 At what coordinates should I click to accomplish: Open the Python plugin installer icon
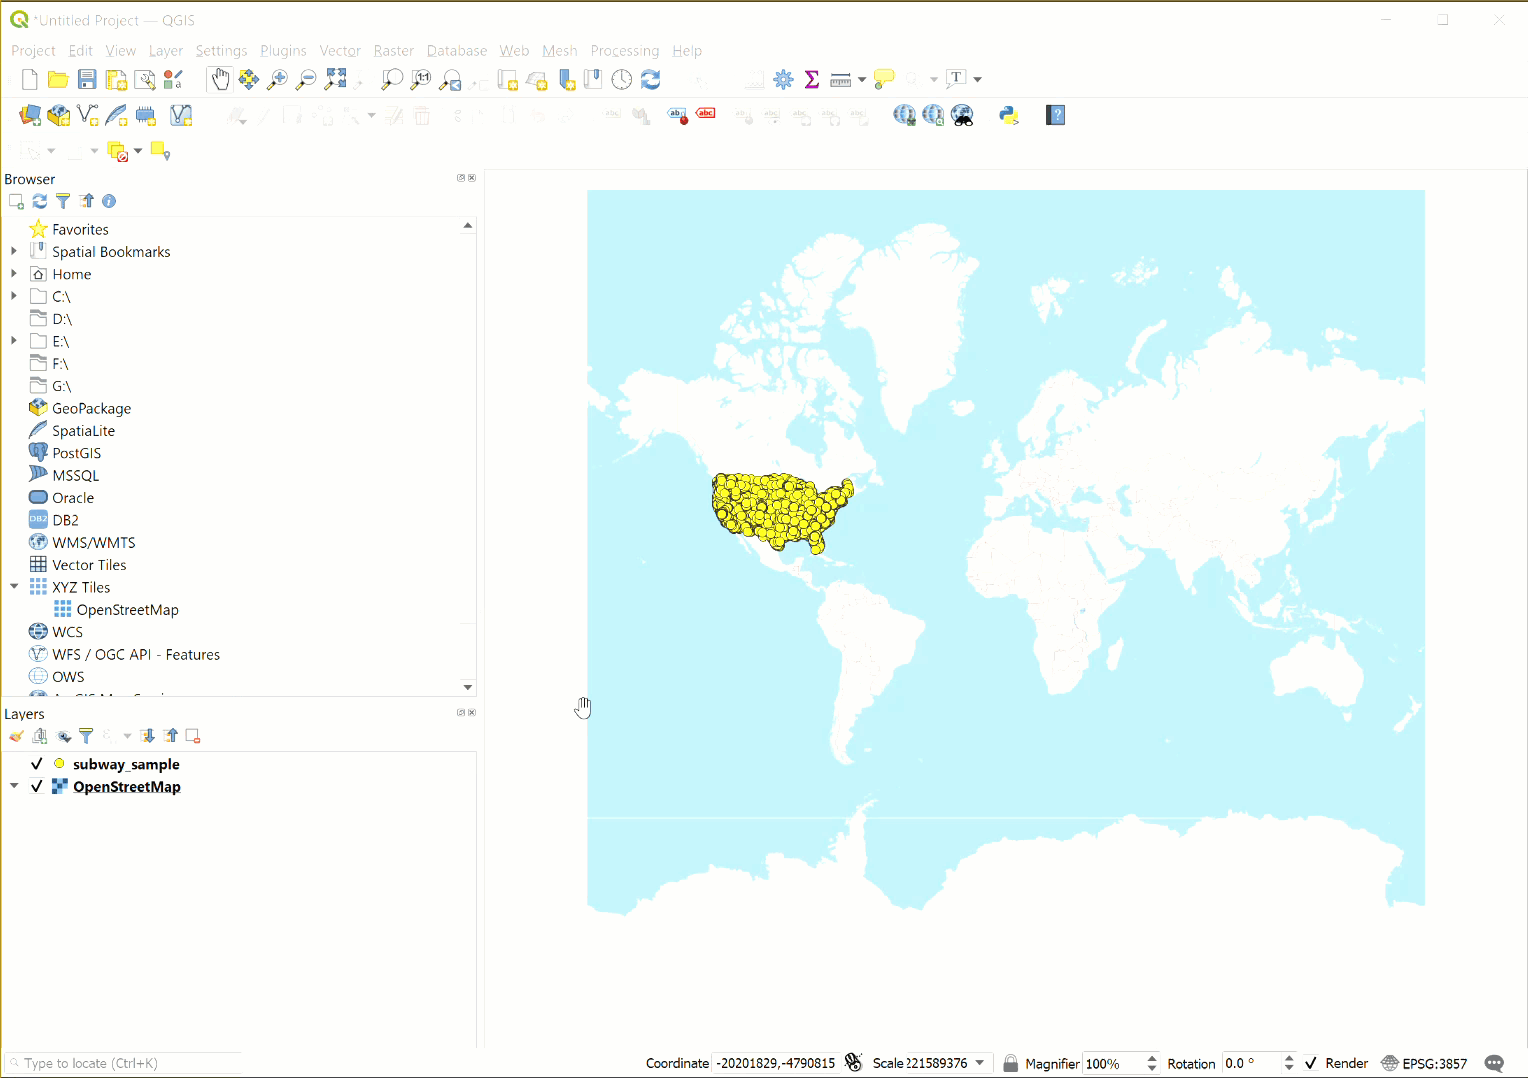pos(1009,115)
